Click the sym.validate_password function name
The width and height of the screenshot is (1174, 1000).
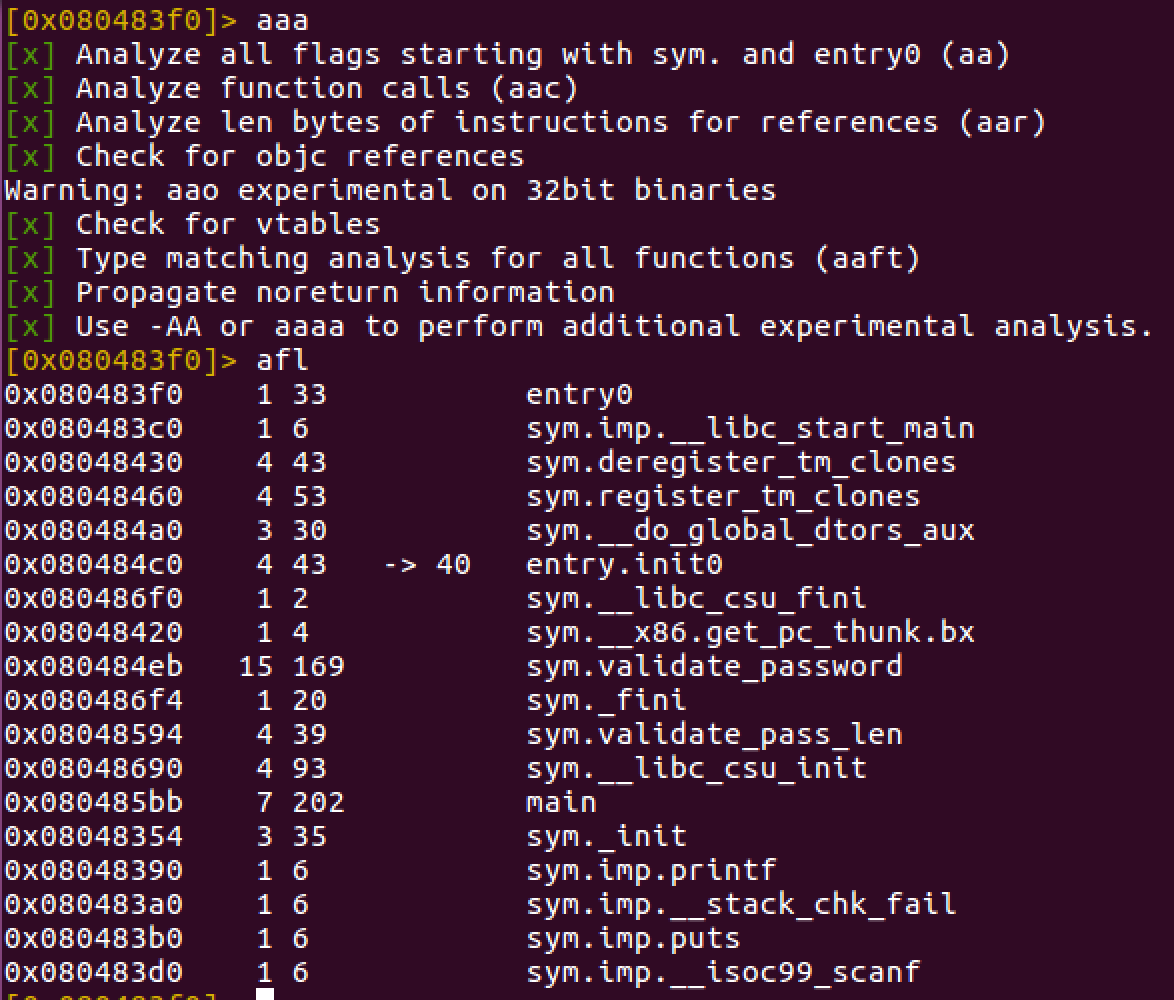[x=714, y=666]
